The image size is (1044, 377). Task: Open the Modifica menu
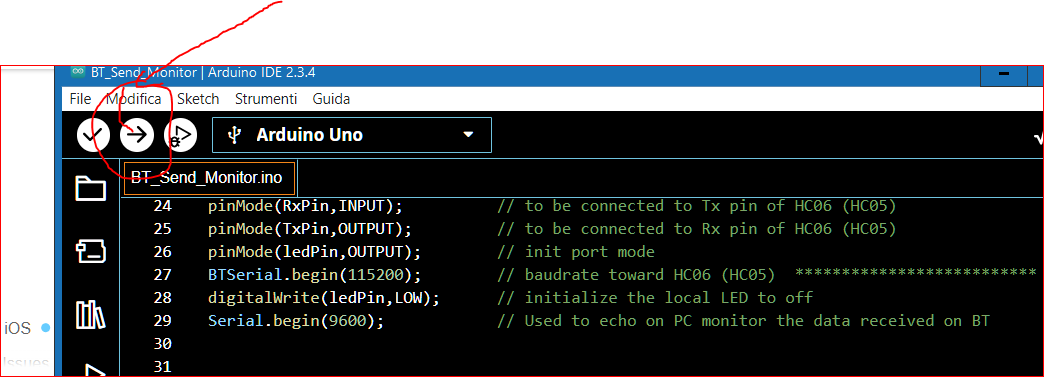pyautogui.click(x=134, y=99)
